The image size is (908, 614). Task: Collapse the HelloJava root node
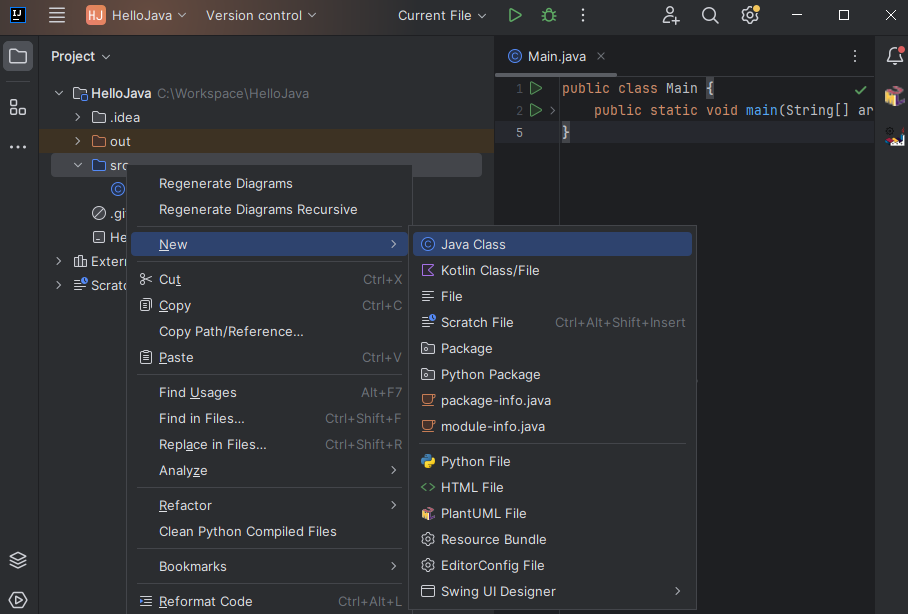point(58,93)
